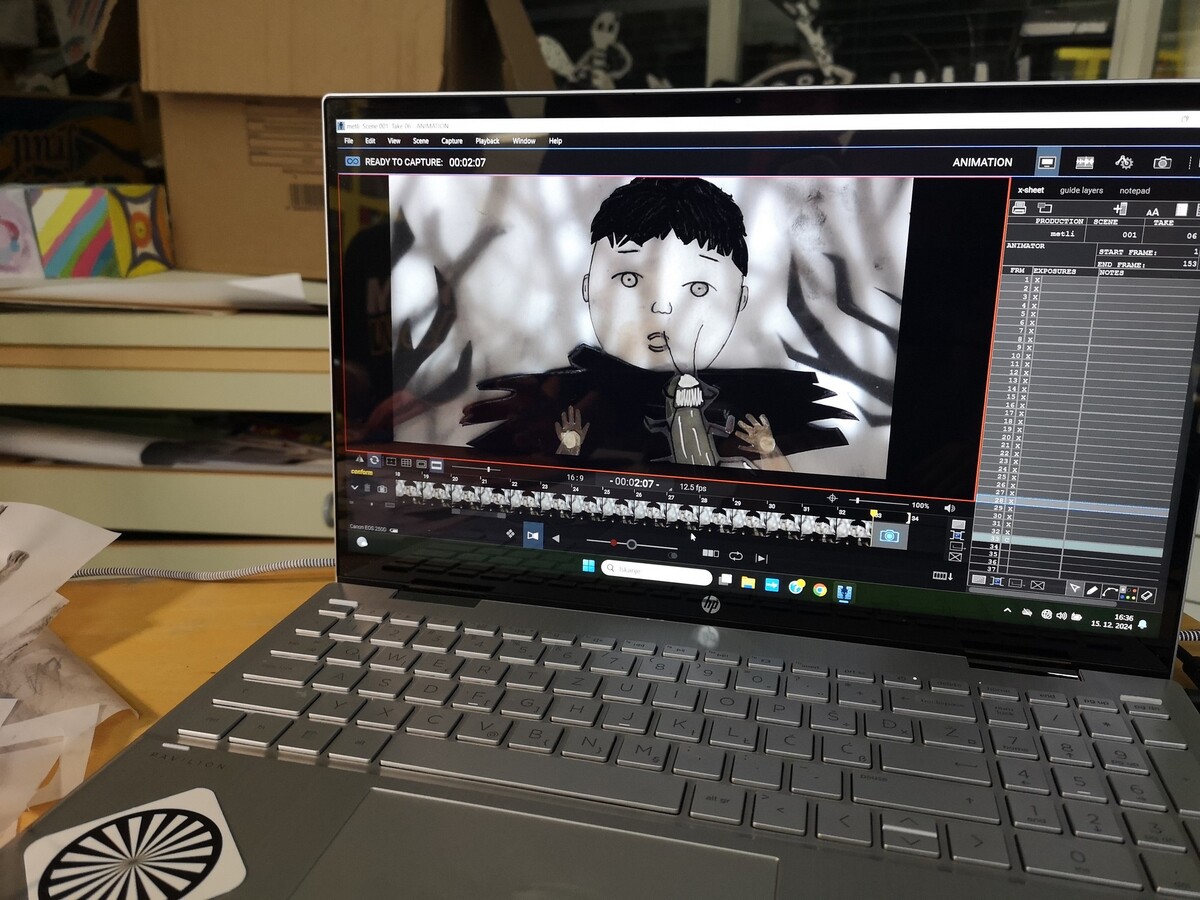Image resolution: width=1200 pixels, height=900 pixels.
Task: Open the Capture menu
Action: tap(452, 141)
